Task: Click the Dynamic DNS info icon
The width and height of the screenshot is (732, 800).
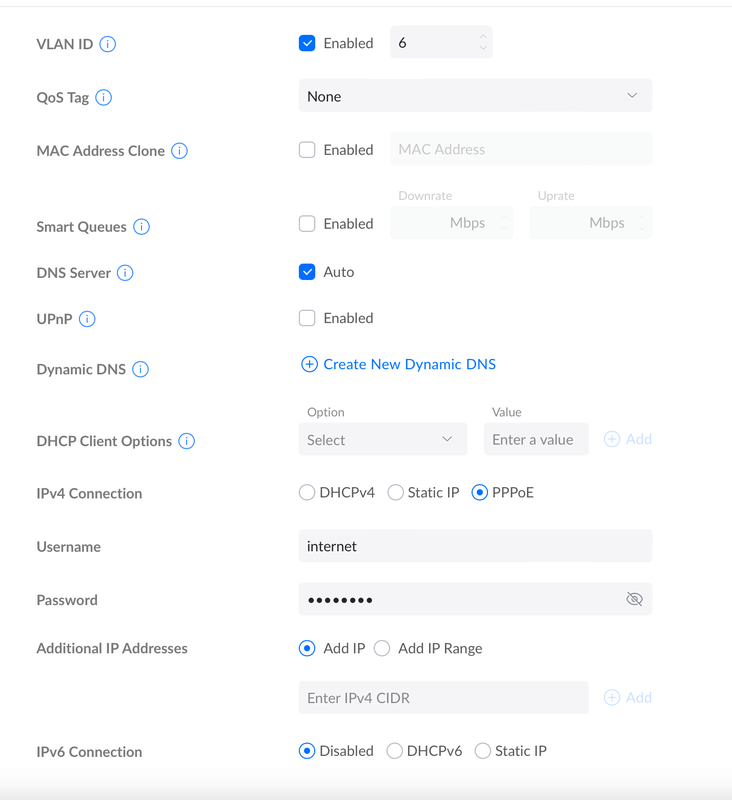Action: tap(140, 370)
